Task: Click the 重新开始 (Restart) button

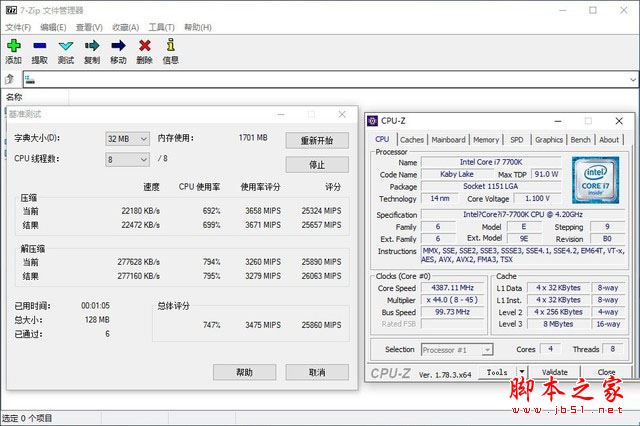Action: click(317, 140)
